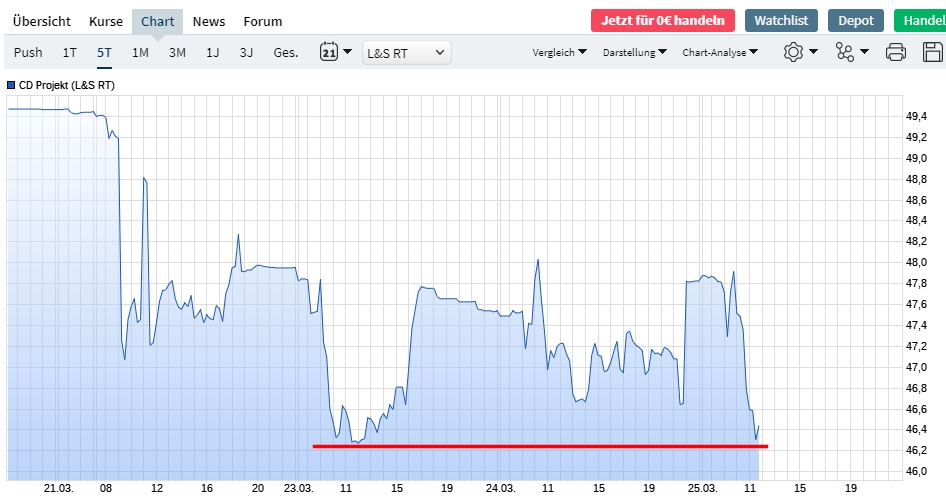Viewport: 946px width, 496px height.
Task: Click the blue CD Projekt legend square
Action: [11, 85]
